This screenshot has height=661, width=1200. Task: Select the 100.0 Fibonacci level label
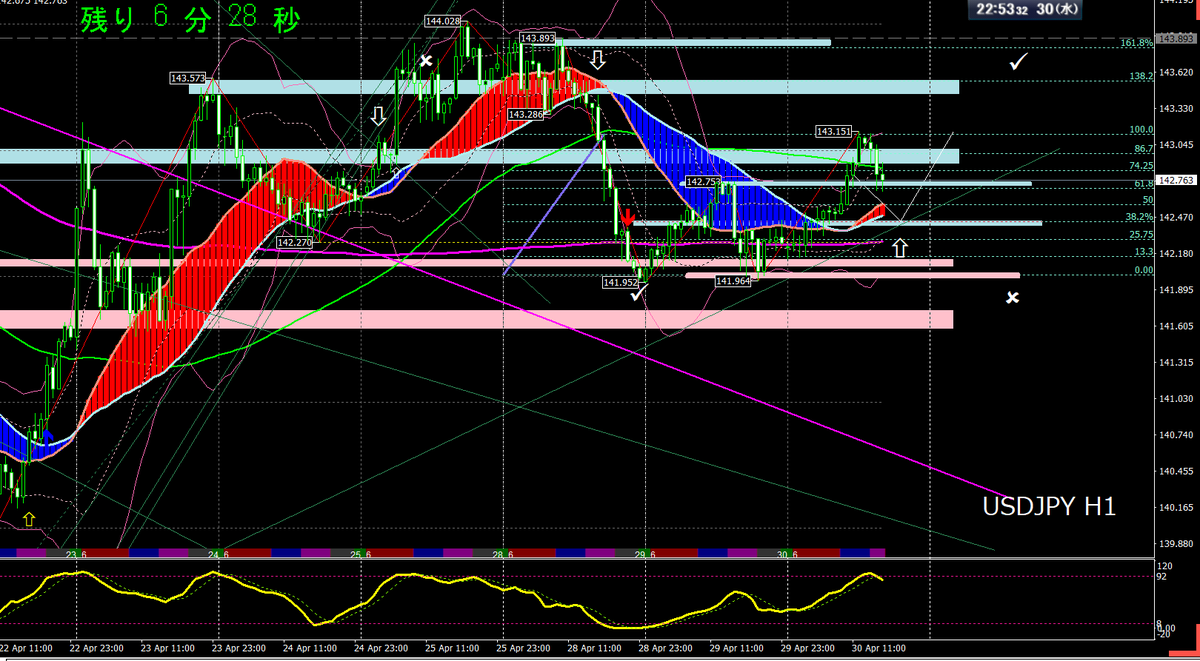tap(1141, 130)
